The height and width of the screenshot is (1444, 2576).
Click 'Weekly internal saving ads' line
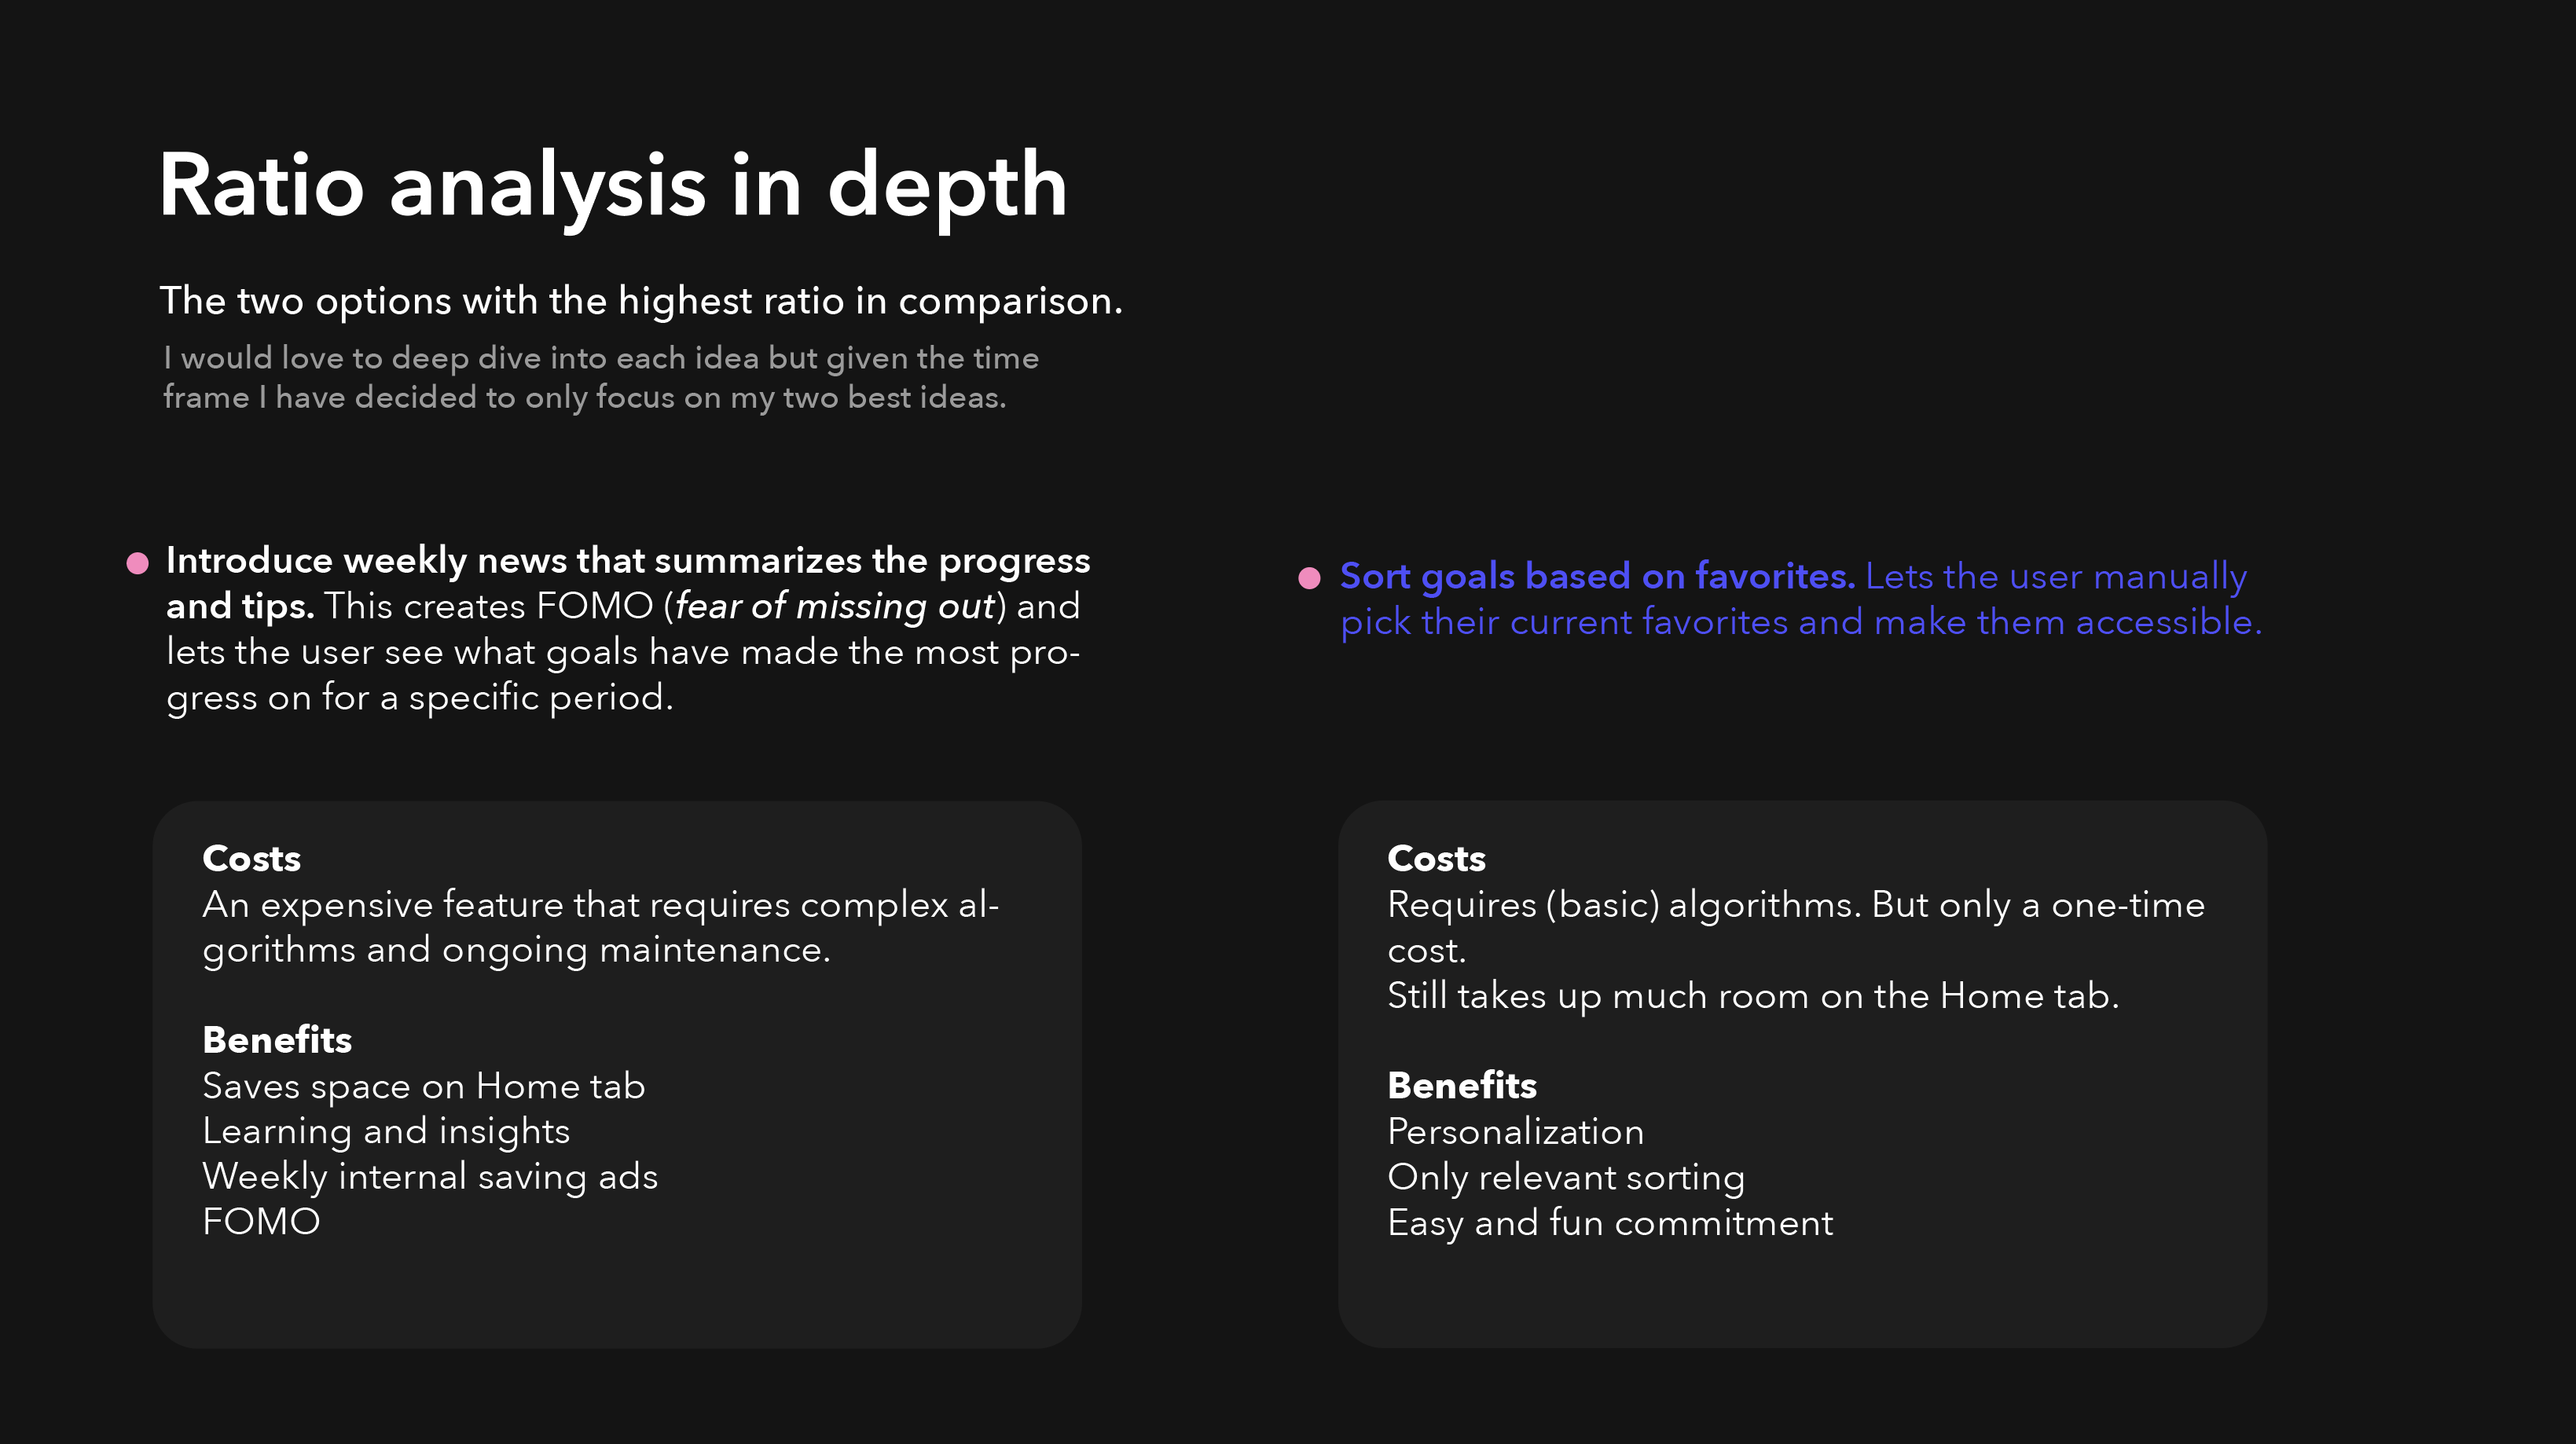coord(430,1177)
